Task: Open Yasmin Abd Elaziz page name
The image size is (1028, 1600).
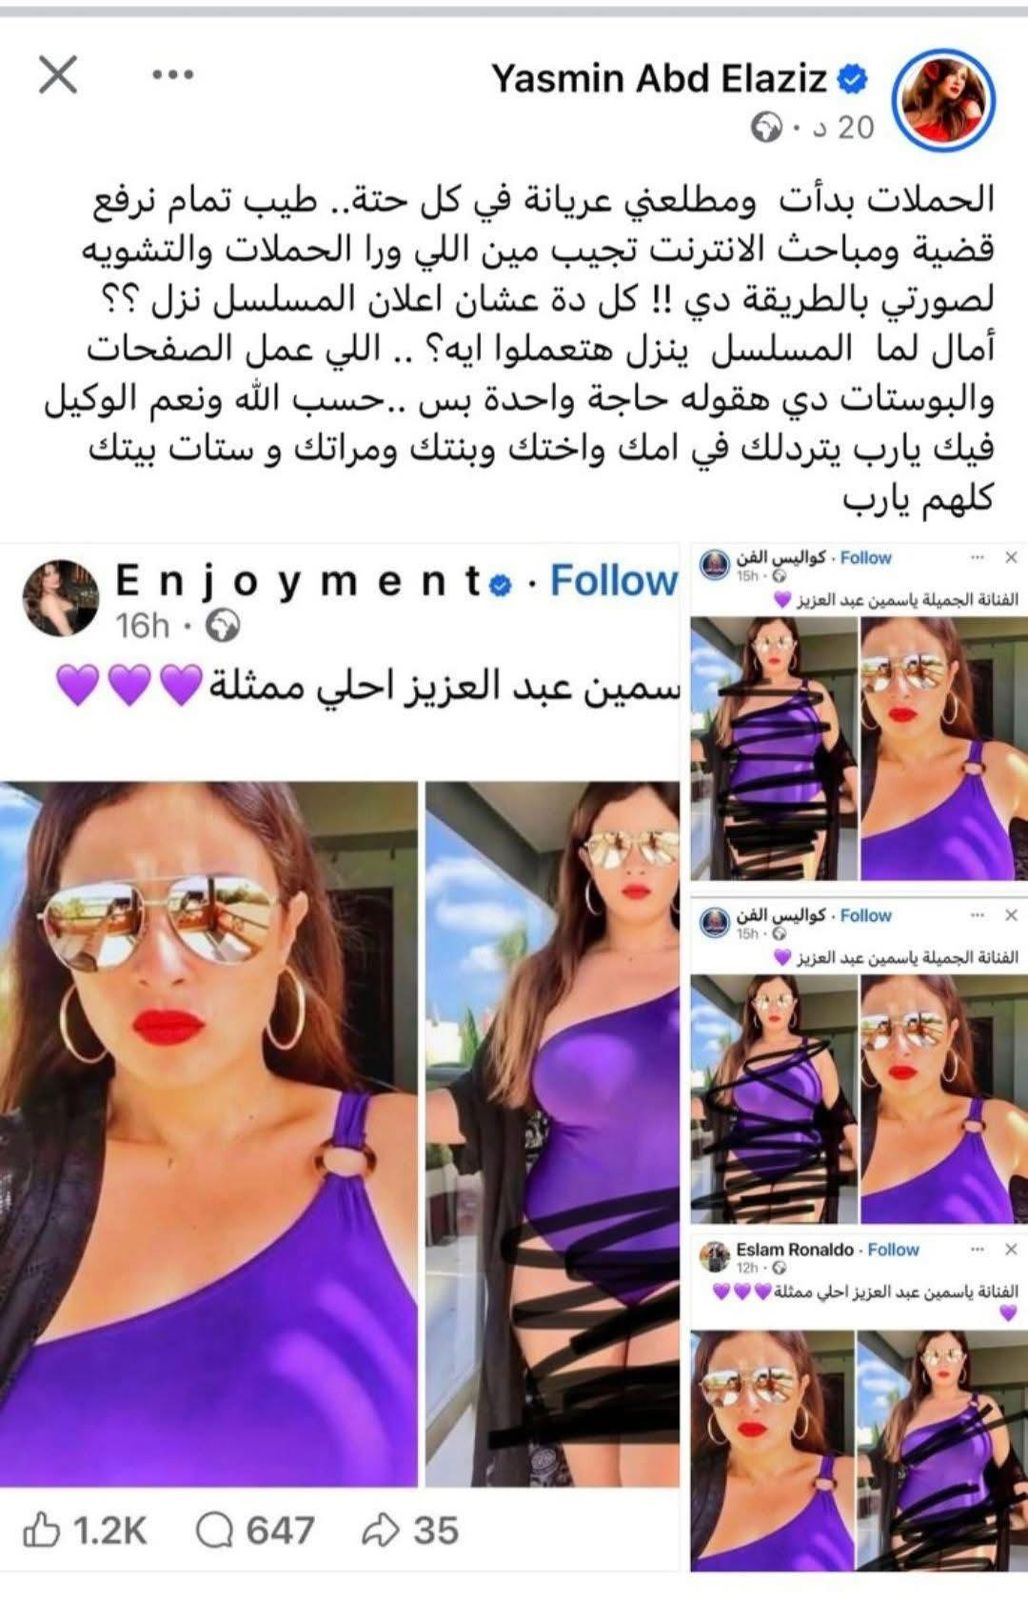Action: pyautogui.click(x=659, y=79)
